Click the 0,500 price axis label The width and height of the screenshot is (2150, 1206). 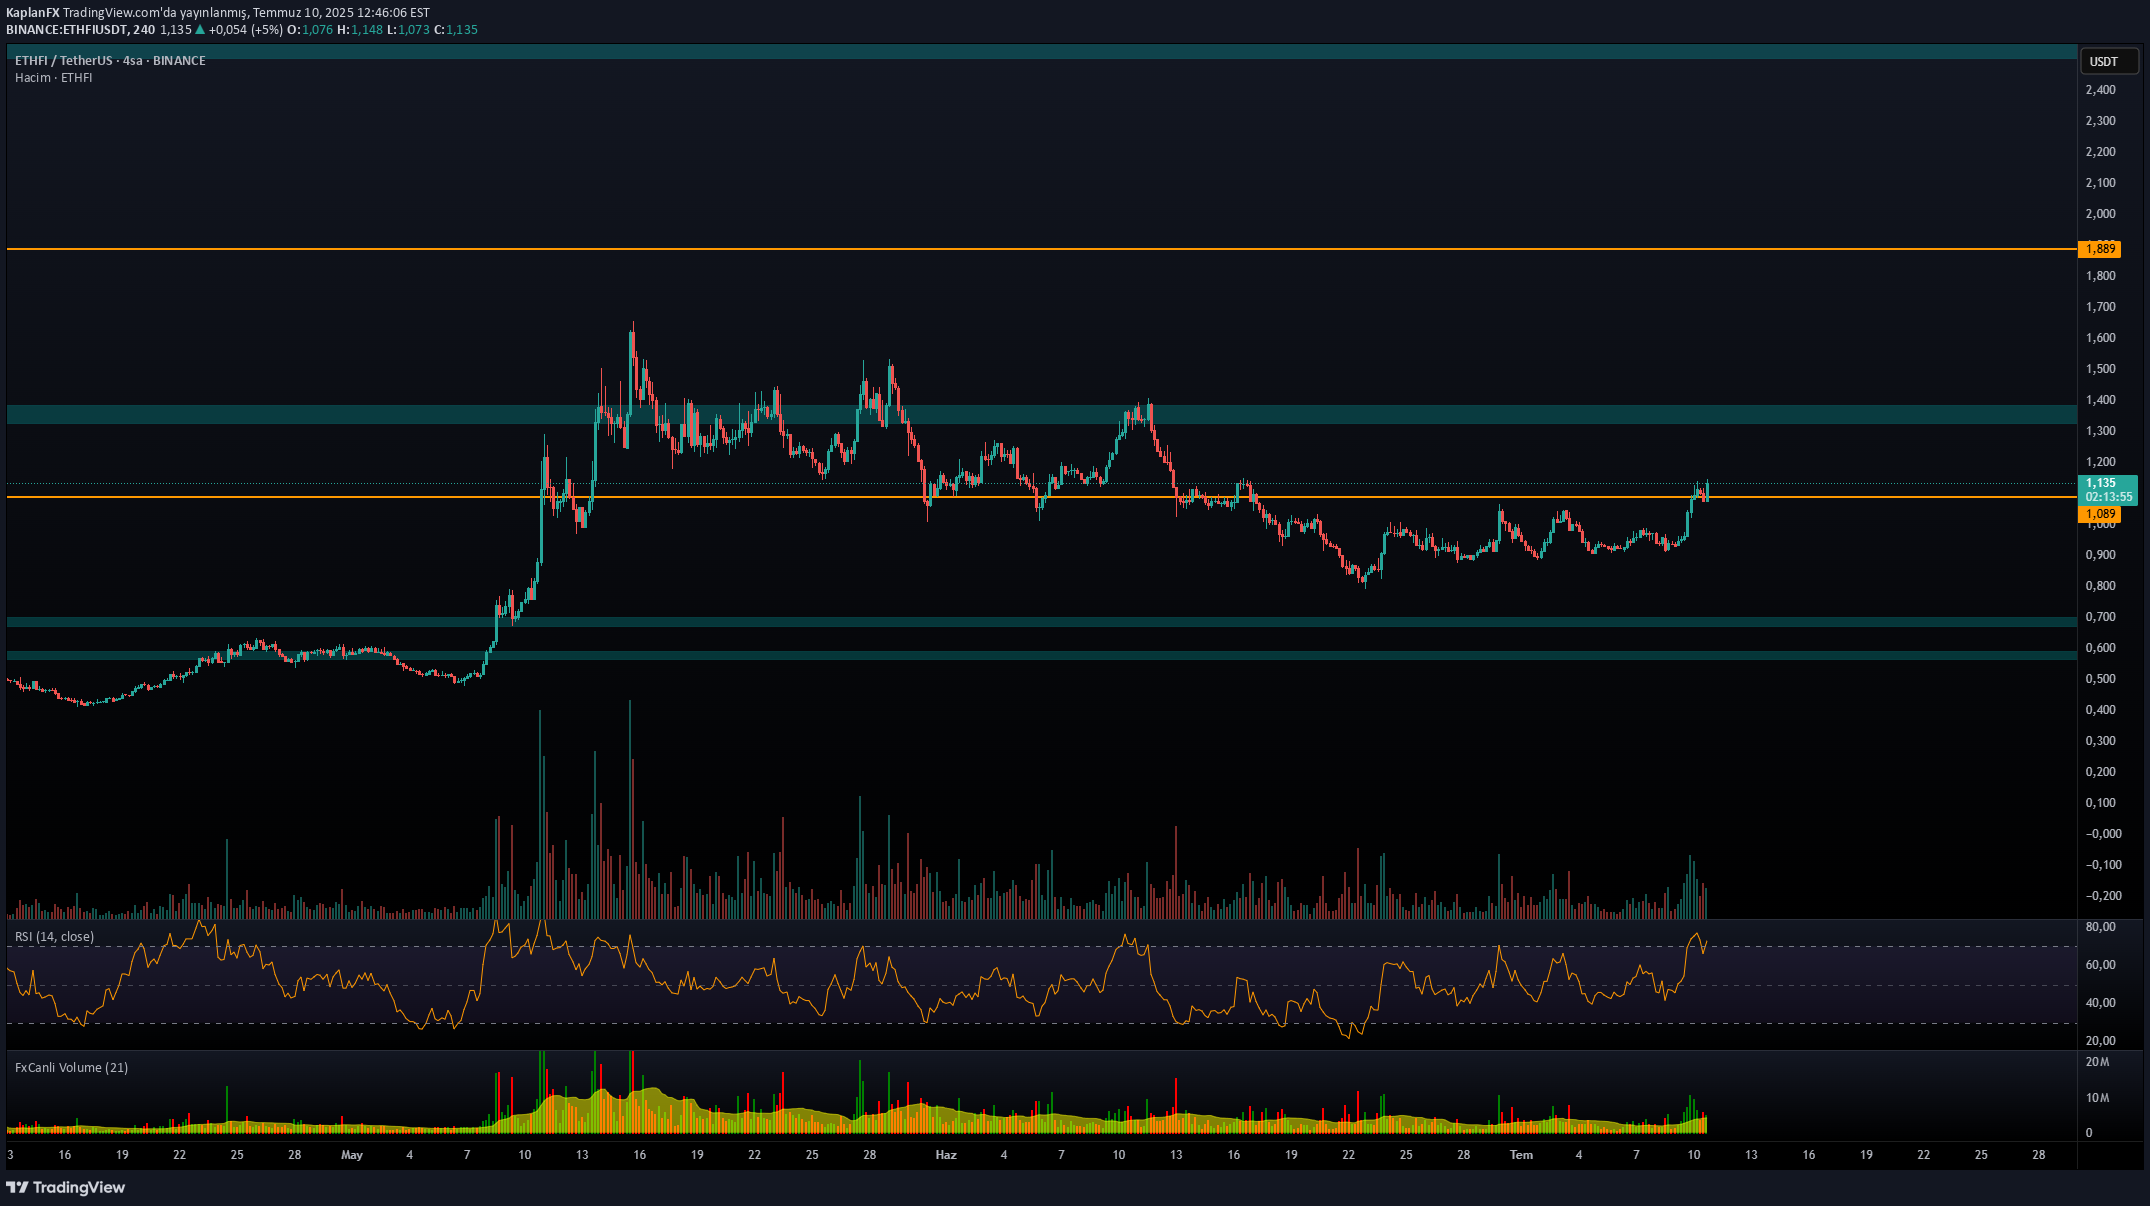[2100, 679]
